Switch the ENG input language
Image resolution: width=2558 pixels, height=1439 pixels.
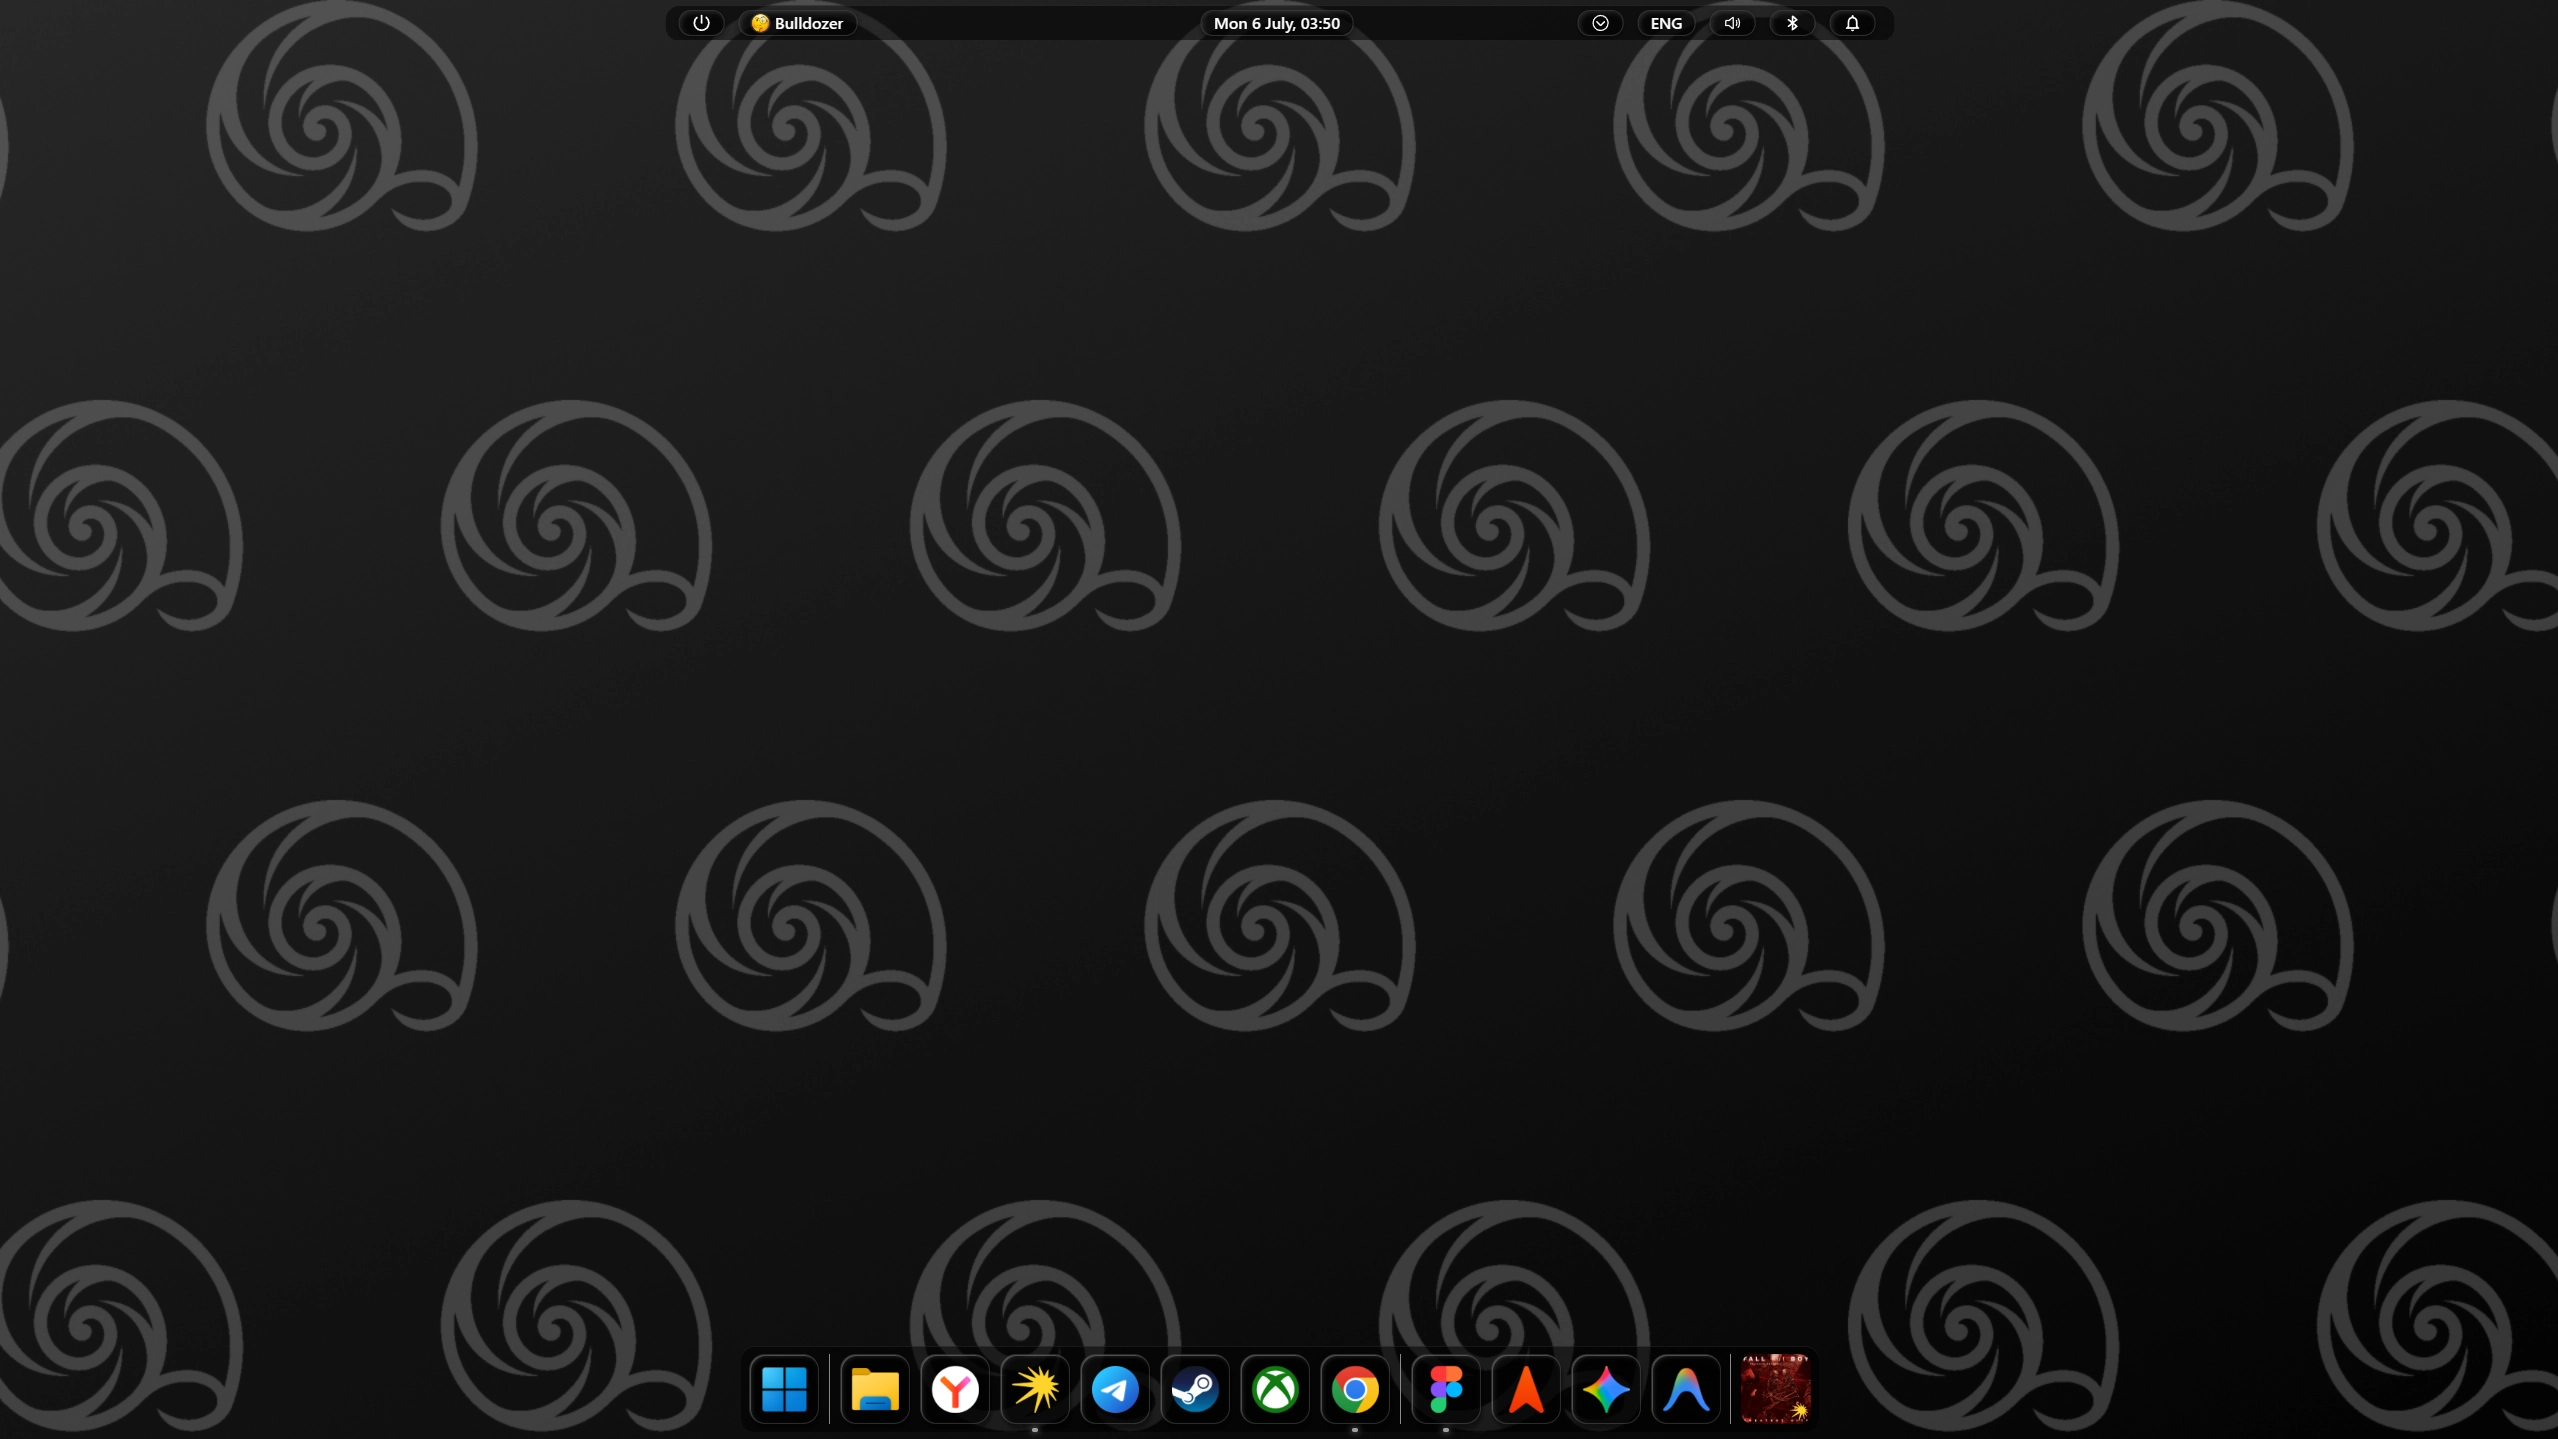1666,23
